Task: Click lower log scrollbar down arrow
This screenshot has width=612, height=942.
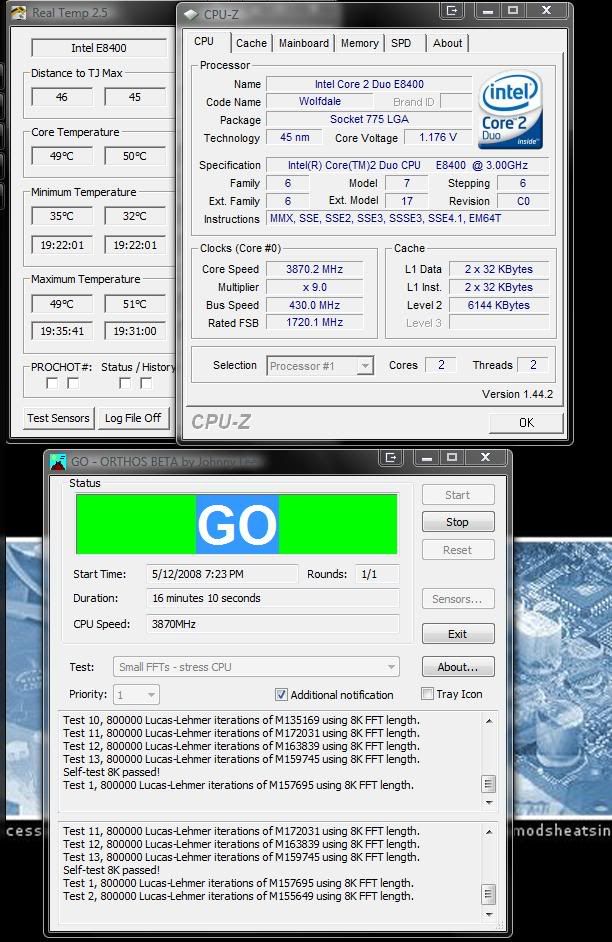Action: 489,914
